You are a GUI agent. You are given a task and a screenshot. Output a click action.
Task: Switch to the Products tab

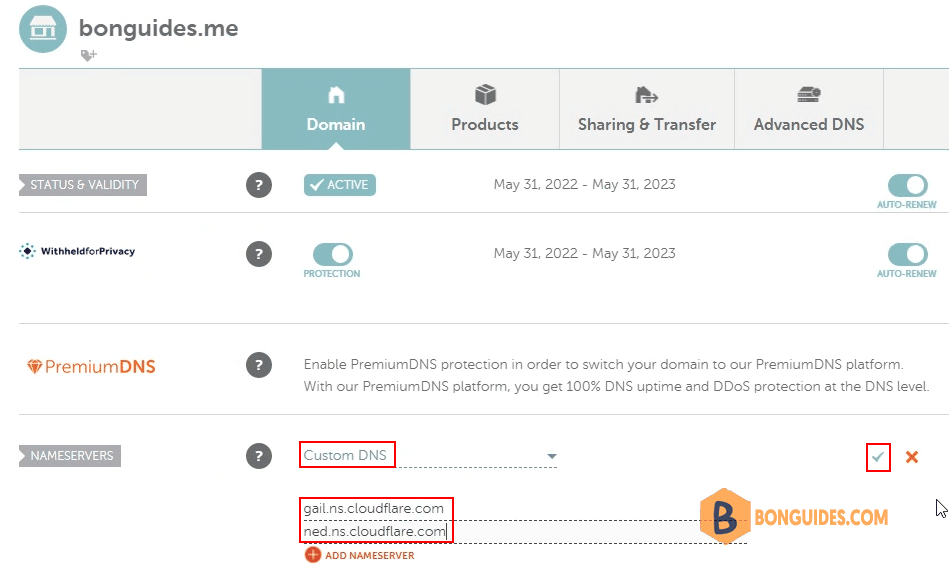pos(485,109)
